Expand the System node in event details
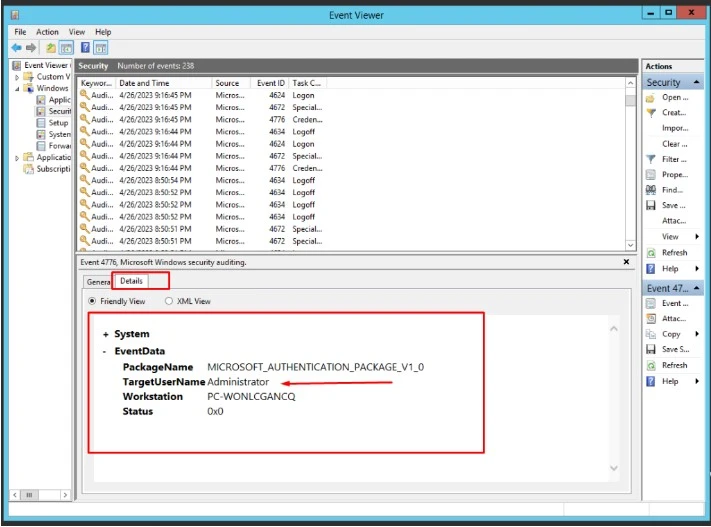 [x=105, y=335]
